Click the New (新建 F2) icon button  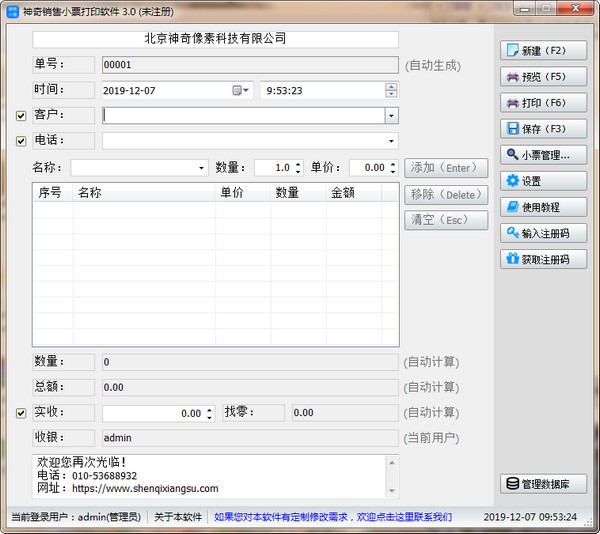pos(543,50)
